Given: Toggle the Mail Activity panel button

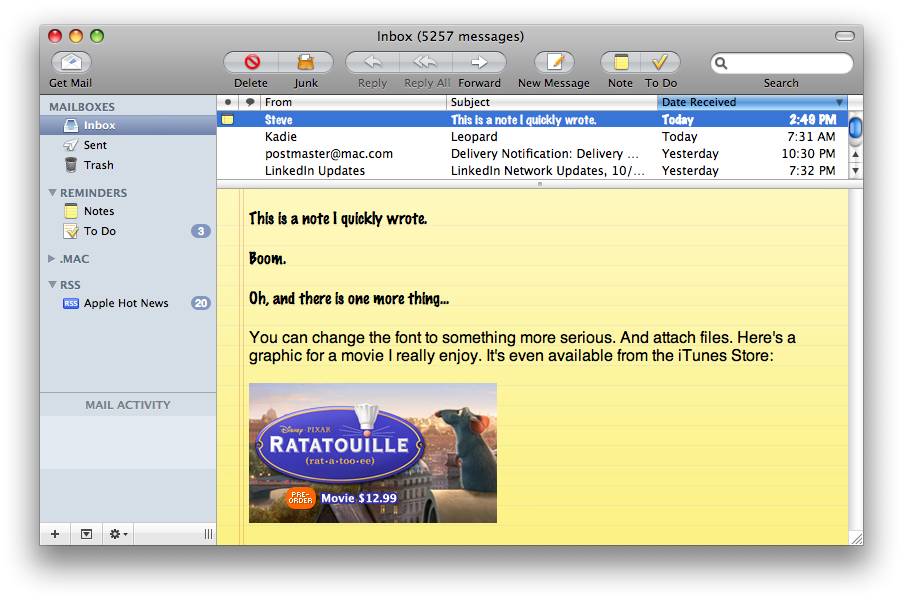Looking at the screenshot, I should [86, 534].
